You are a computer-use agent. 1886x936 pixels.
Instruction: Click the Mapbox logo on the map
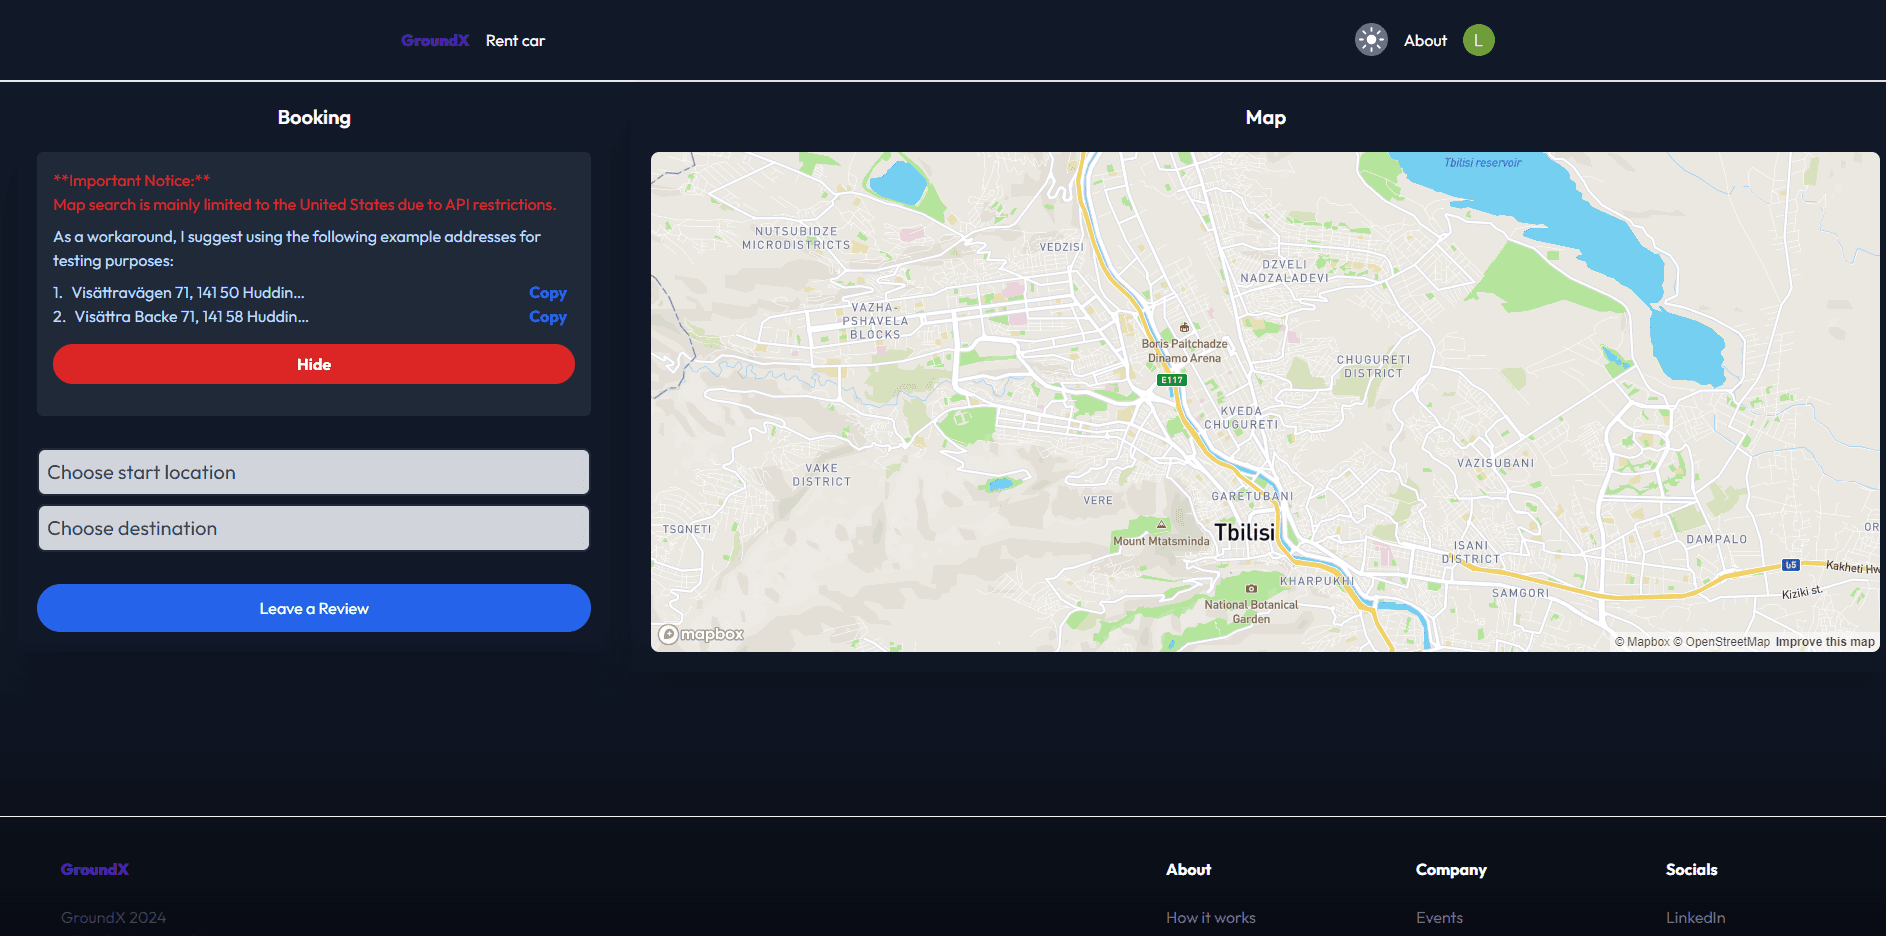tap(701, 634)
